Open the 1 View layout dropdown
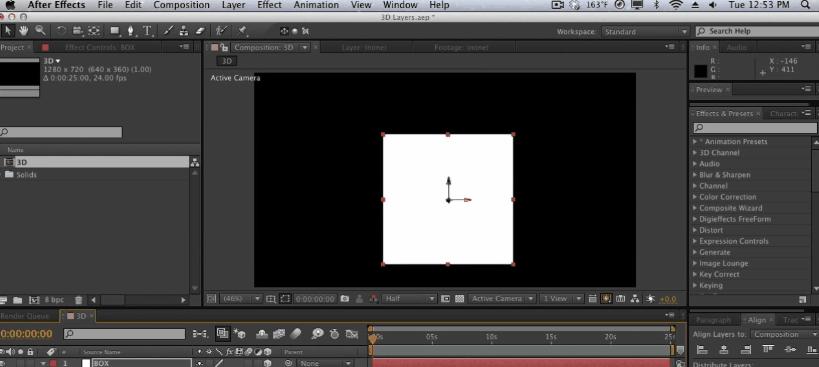The height and width of the screenshot is (367, 819). point(561,299)
